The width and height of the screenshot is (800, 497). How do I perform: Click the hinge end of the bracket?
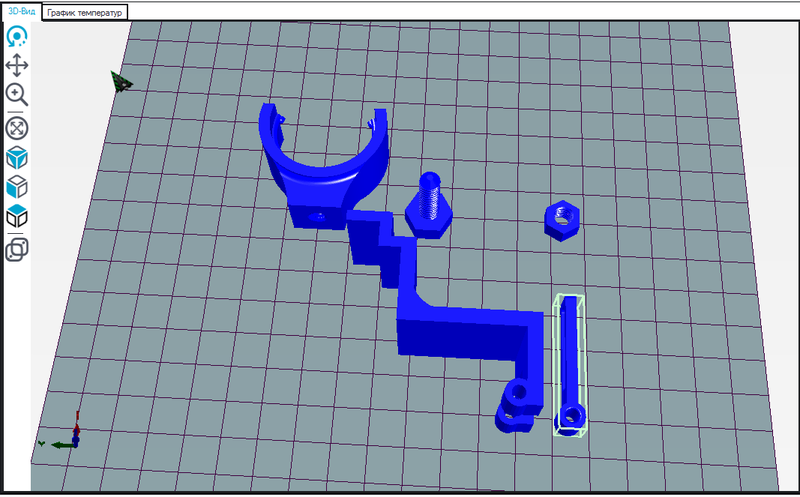click(518, 405)
